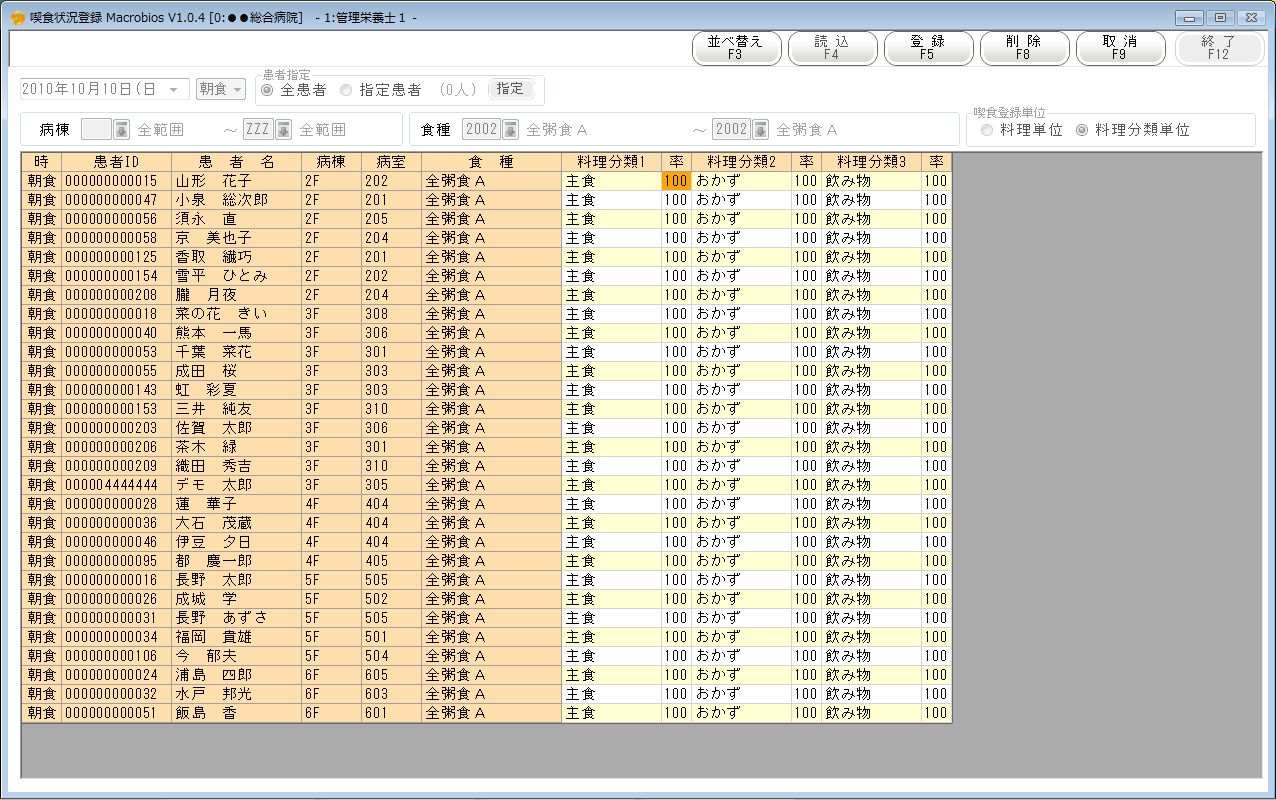Select patient name 大石 茂蔵

coord(236,523)
